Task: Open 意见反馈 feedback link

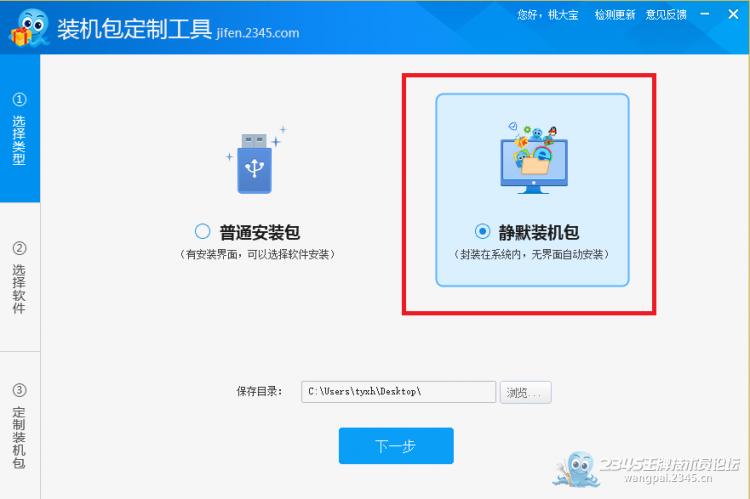Action: (x=666, y=15)
